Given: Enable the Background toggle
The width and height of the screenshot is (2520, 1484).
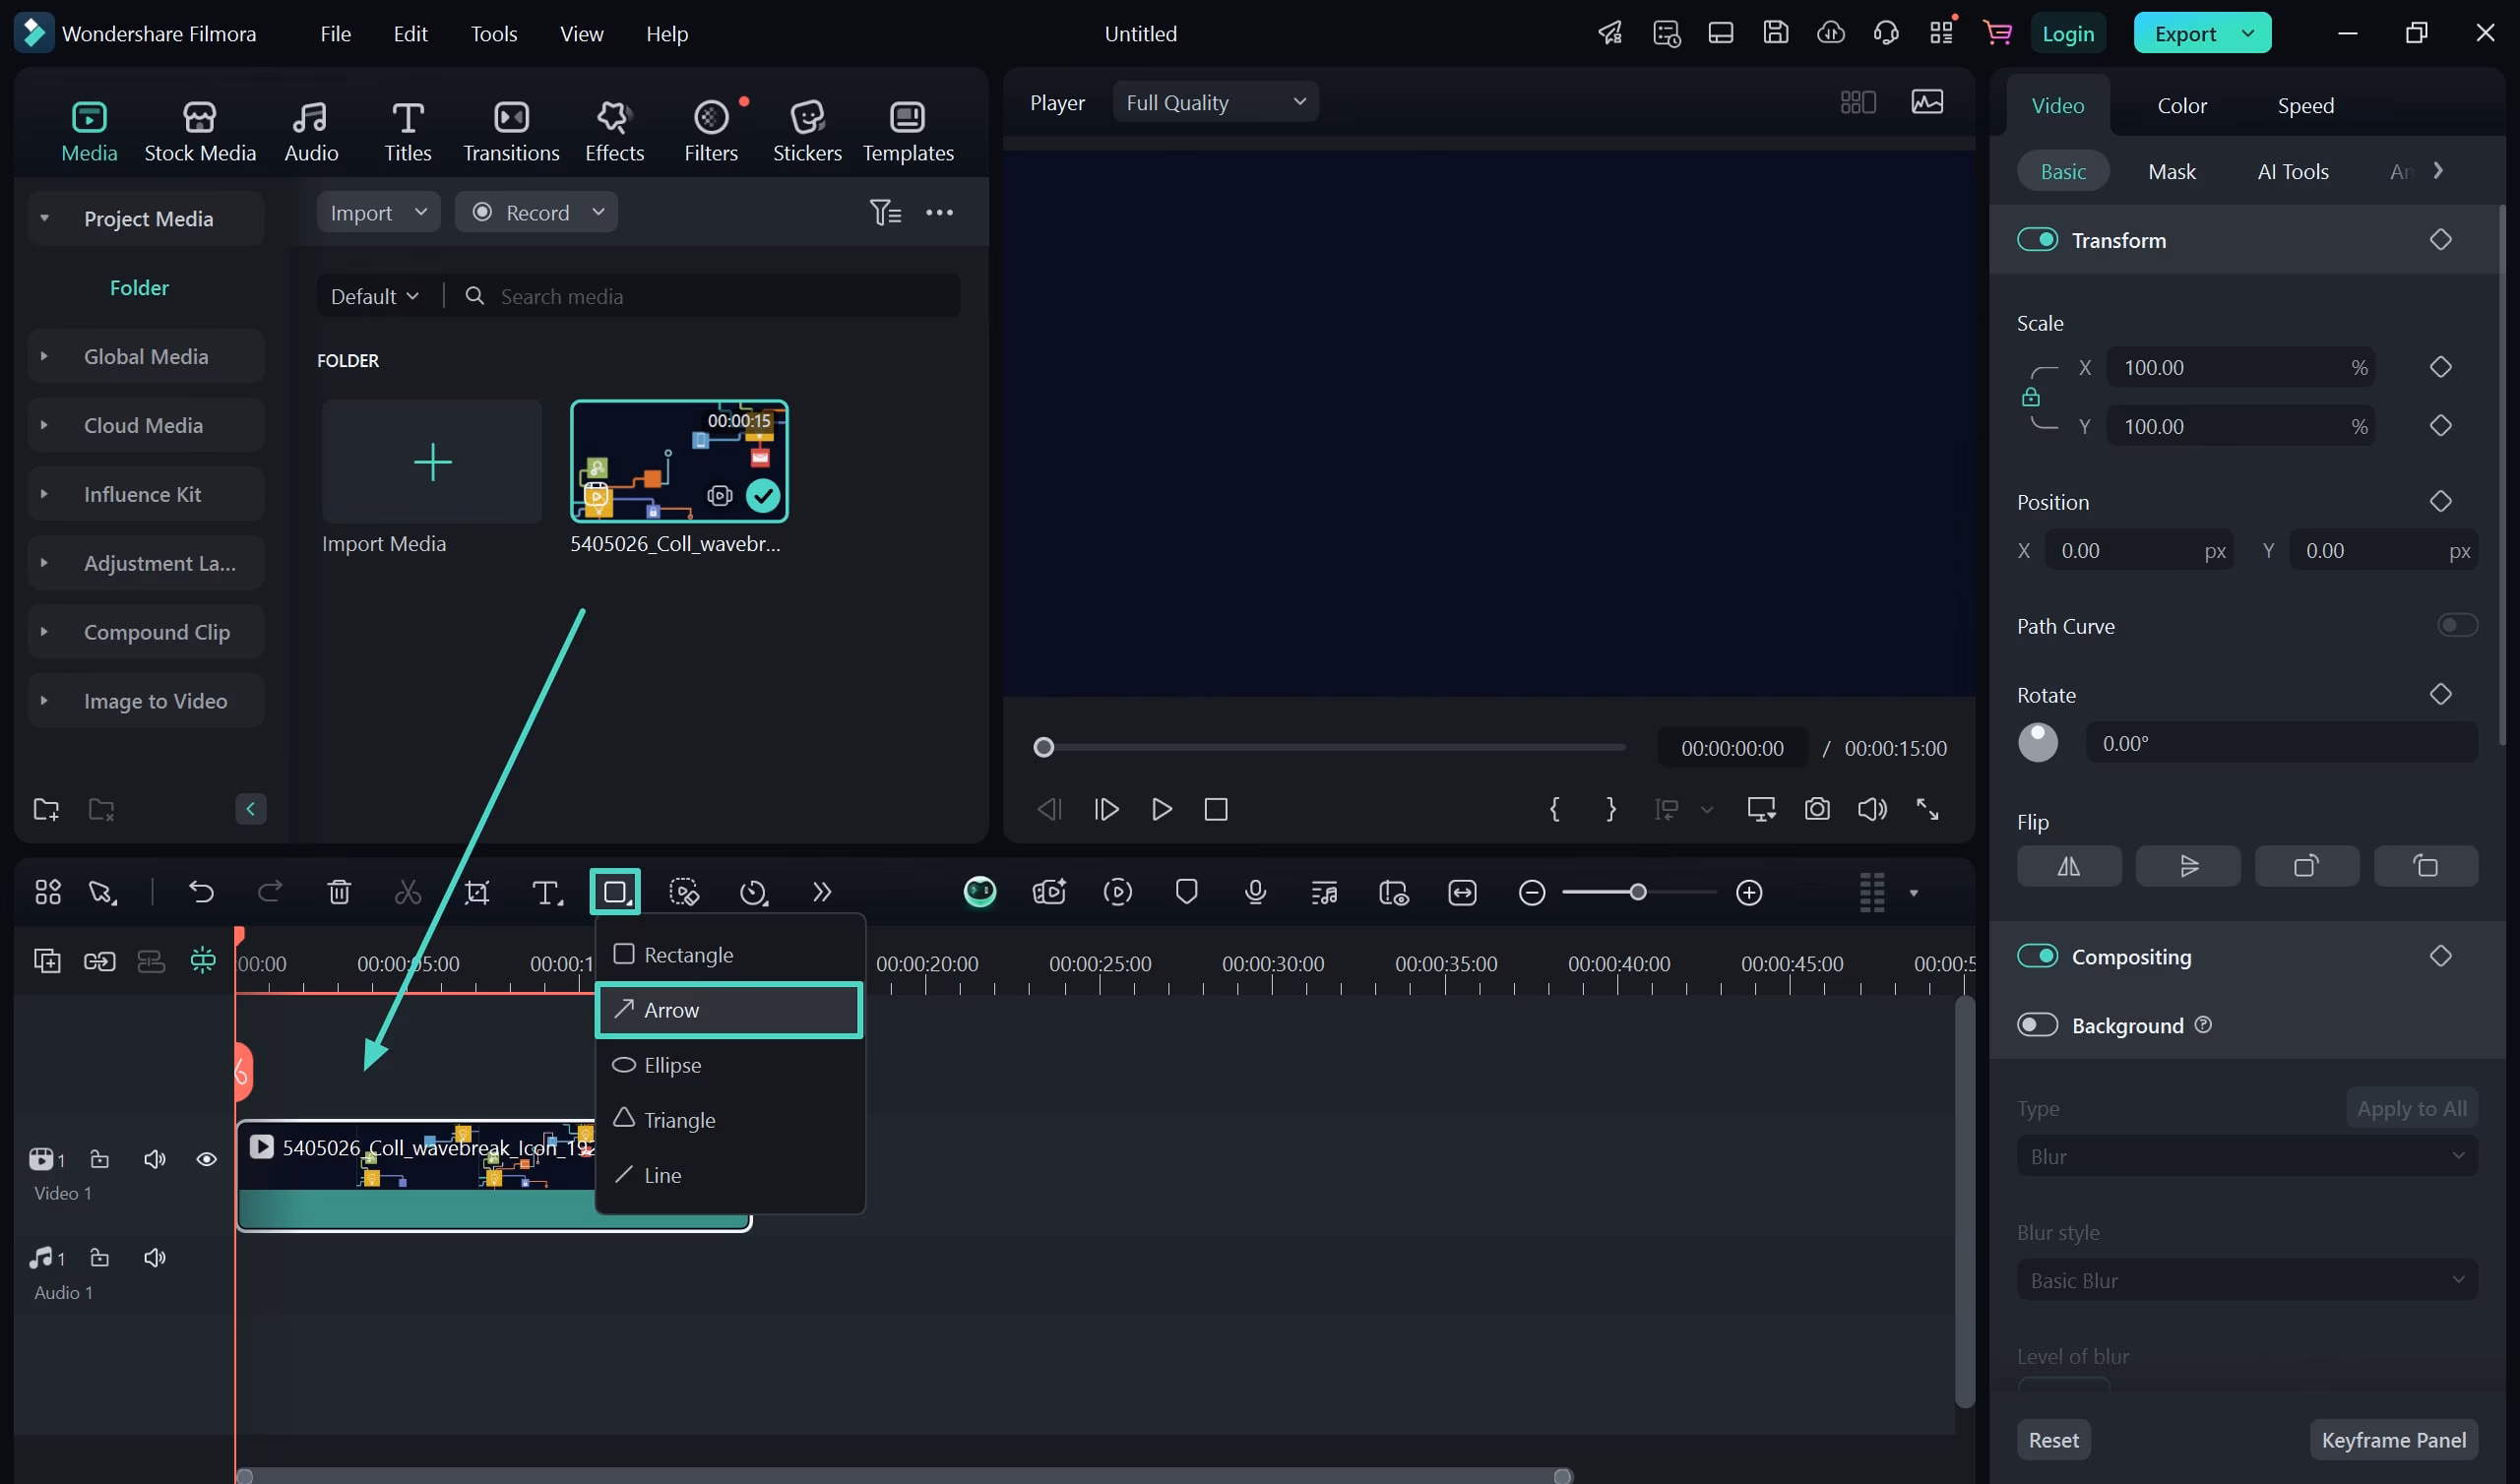Looking at the screenshot, I should 2037,1025.
